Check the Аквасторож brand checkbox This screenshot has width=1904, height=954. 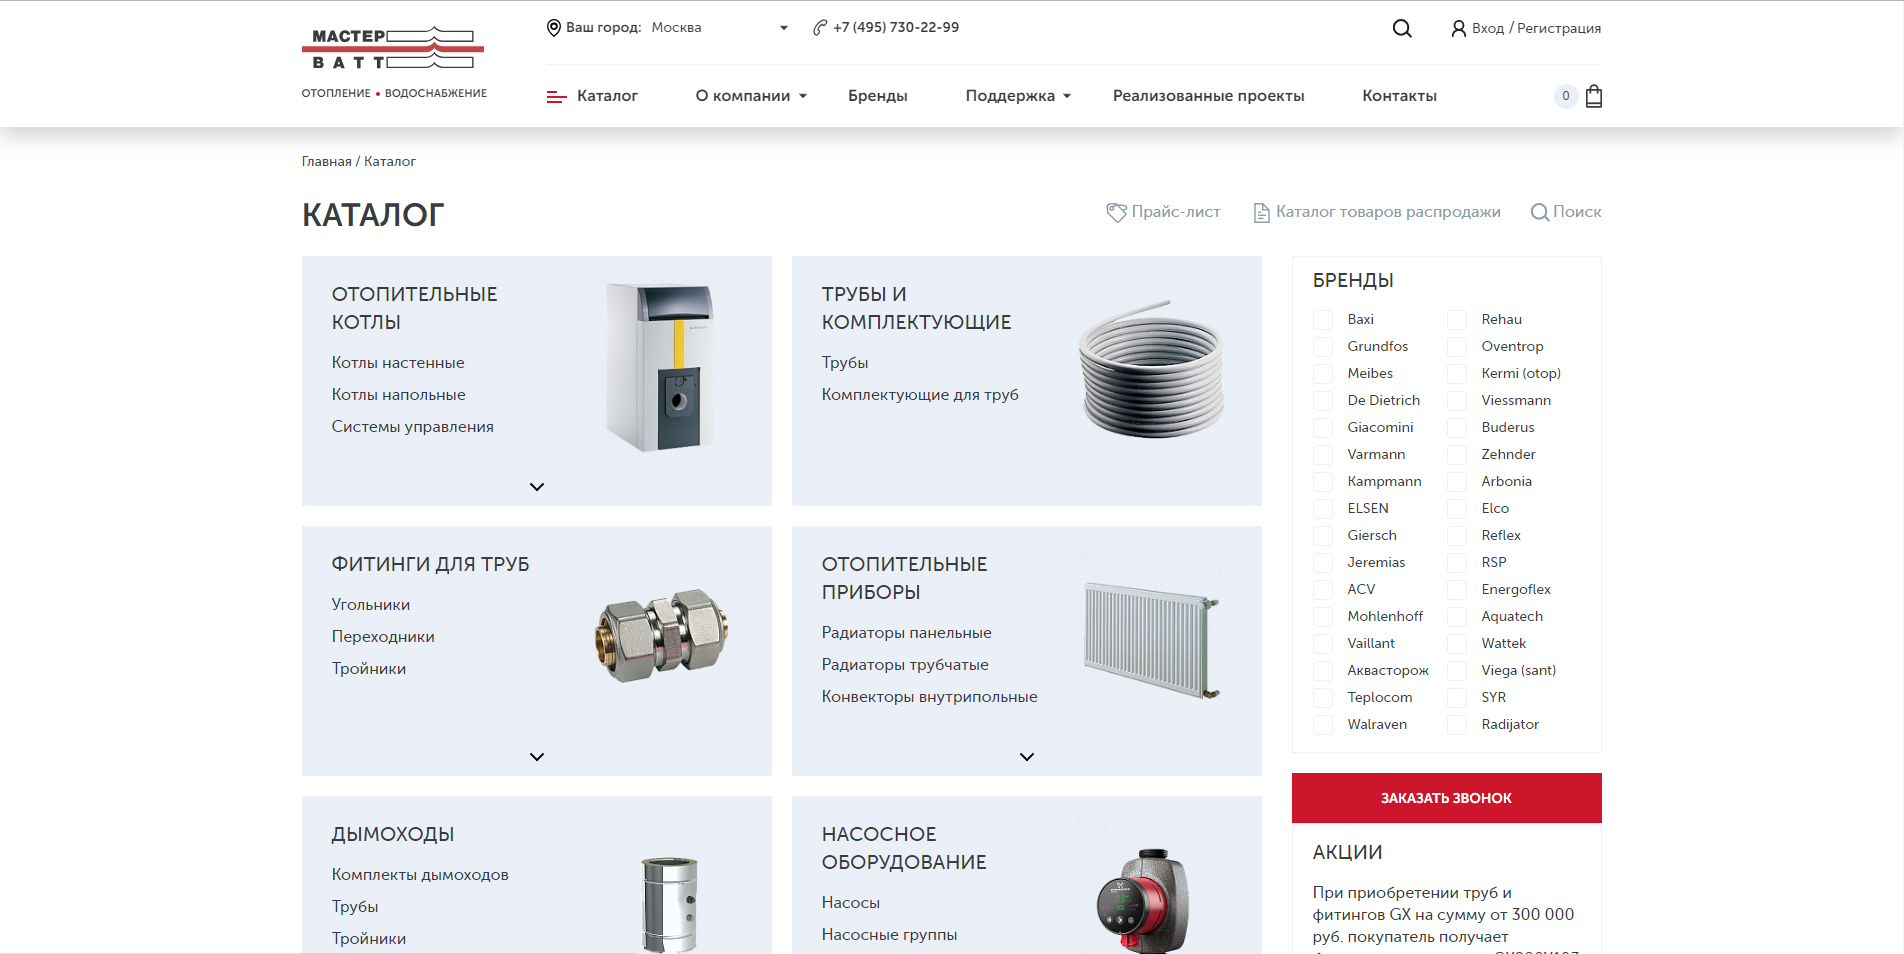(1323, 671)
